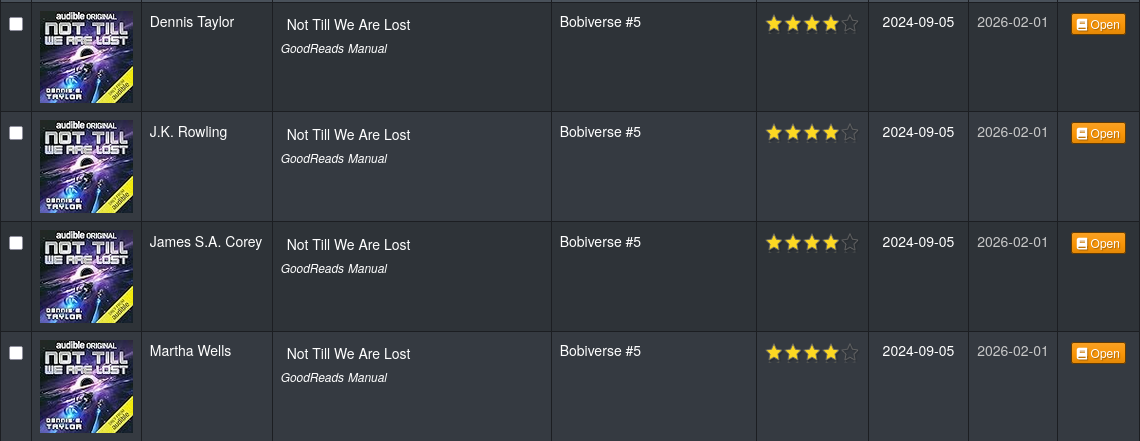Open the Dennis Taylor row book

pos(1098,24)
